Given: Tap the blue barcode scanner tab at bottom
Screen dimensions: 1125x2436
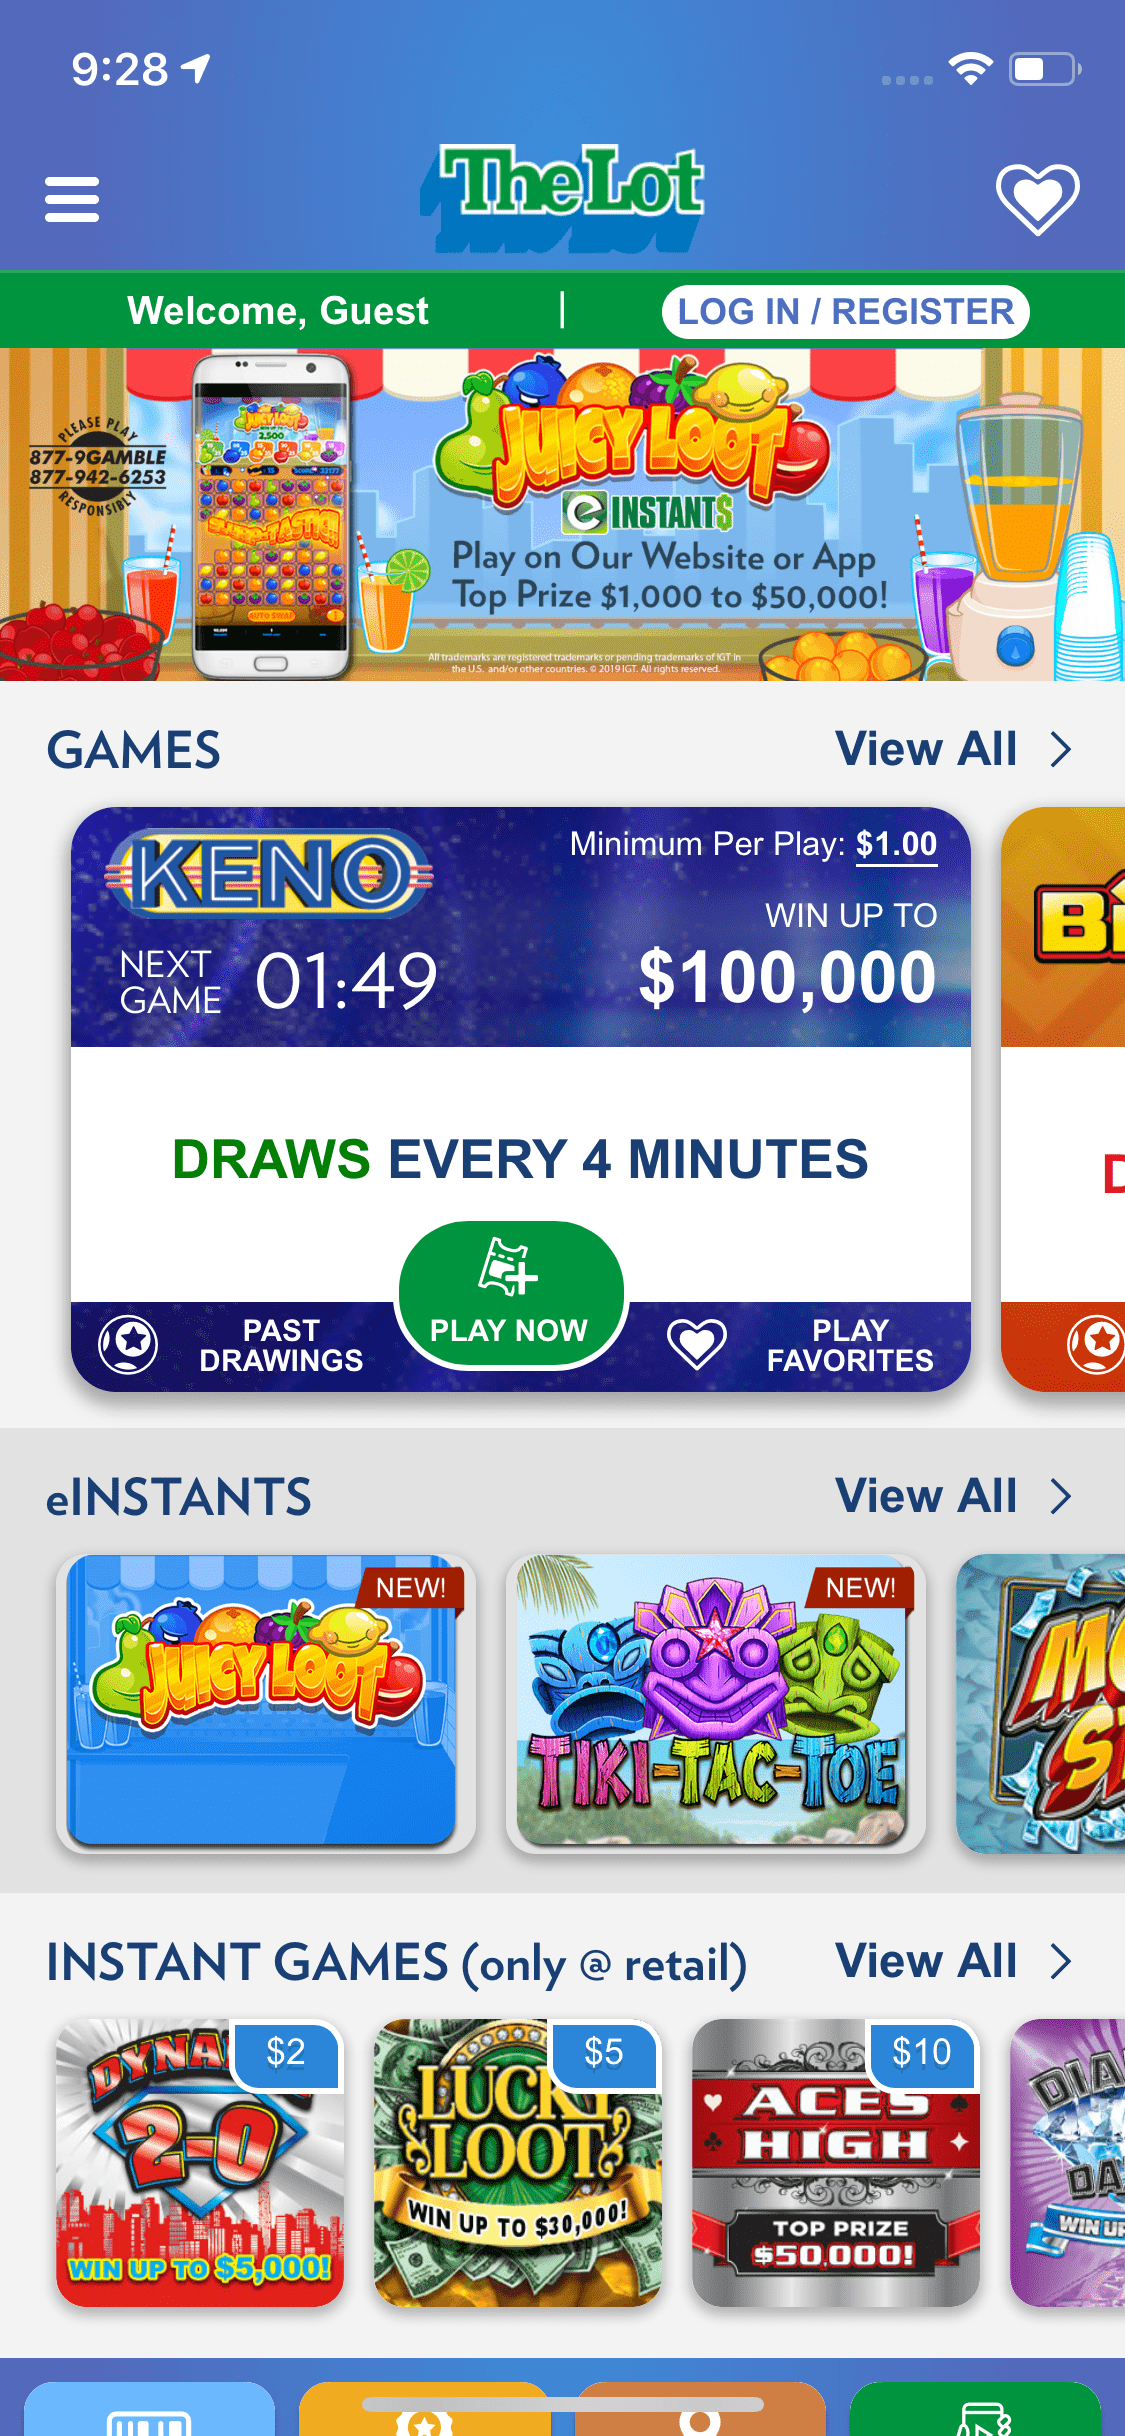Looking at the screenshot, I should coord(149,2410).
